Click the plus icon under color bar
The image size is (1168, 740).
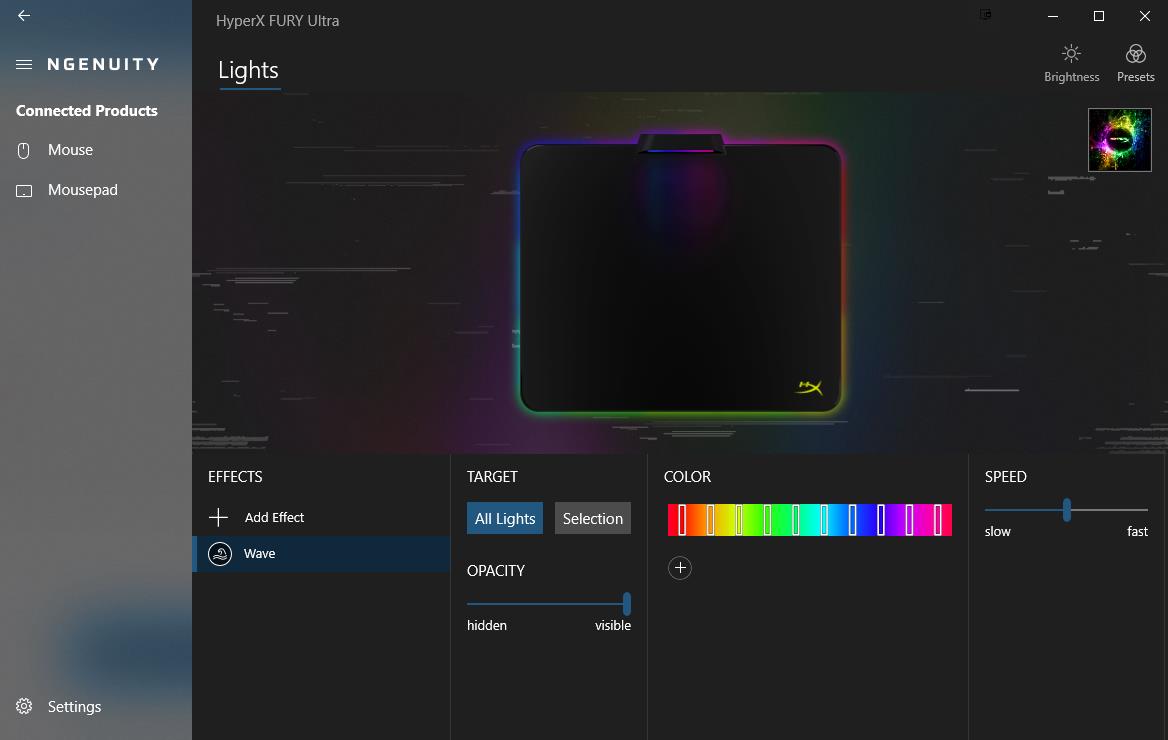(680, 568)
